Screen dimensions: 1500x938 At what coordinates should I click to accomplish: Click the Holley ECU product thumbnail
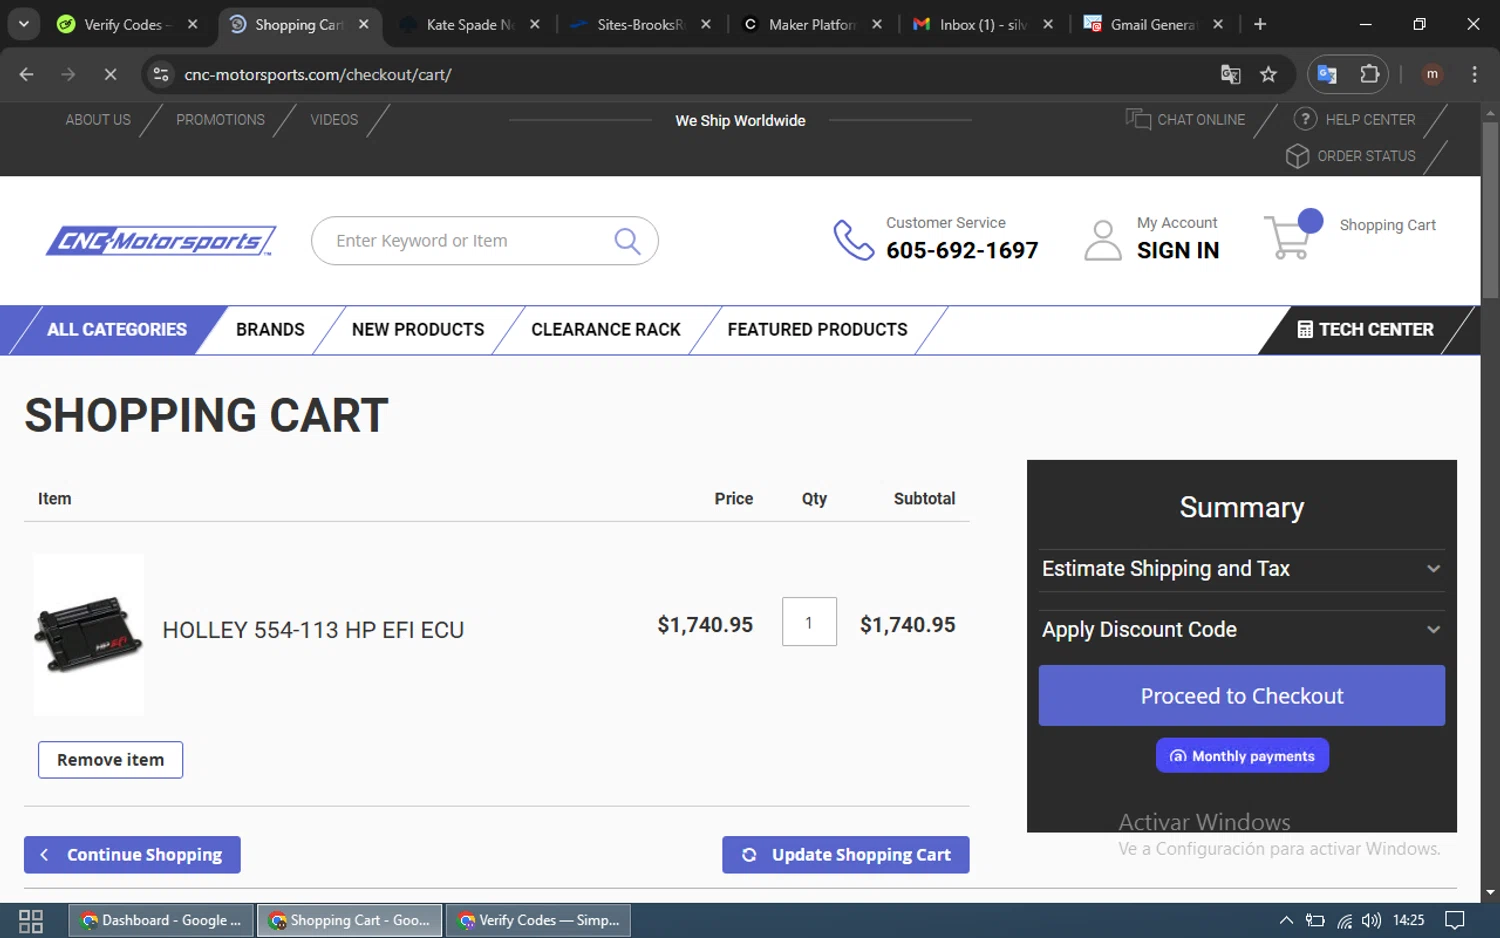coord(89,635)
